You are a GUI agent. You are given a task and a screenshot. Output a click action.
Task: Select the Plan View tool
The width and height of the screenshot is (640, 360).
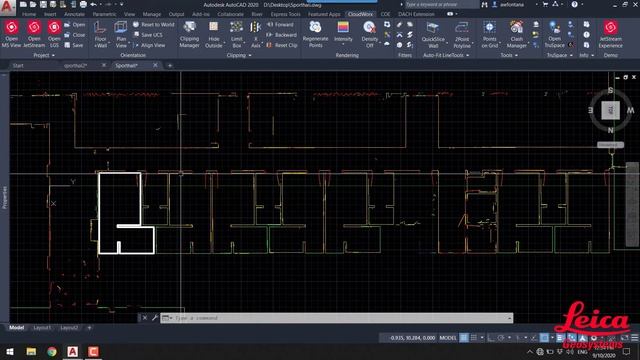(121, 34)
